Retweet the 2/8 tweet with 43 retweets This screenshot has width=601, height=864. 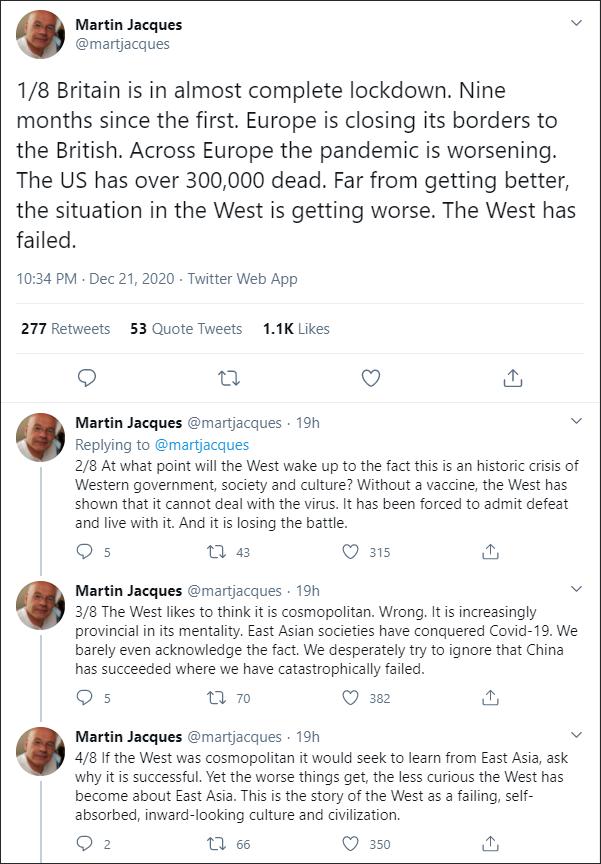[x=216, y=552]
